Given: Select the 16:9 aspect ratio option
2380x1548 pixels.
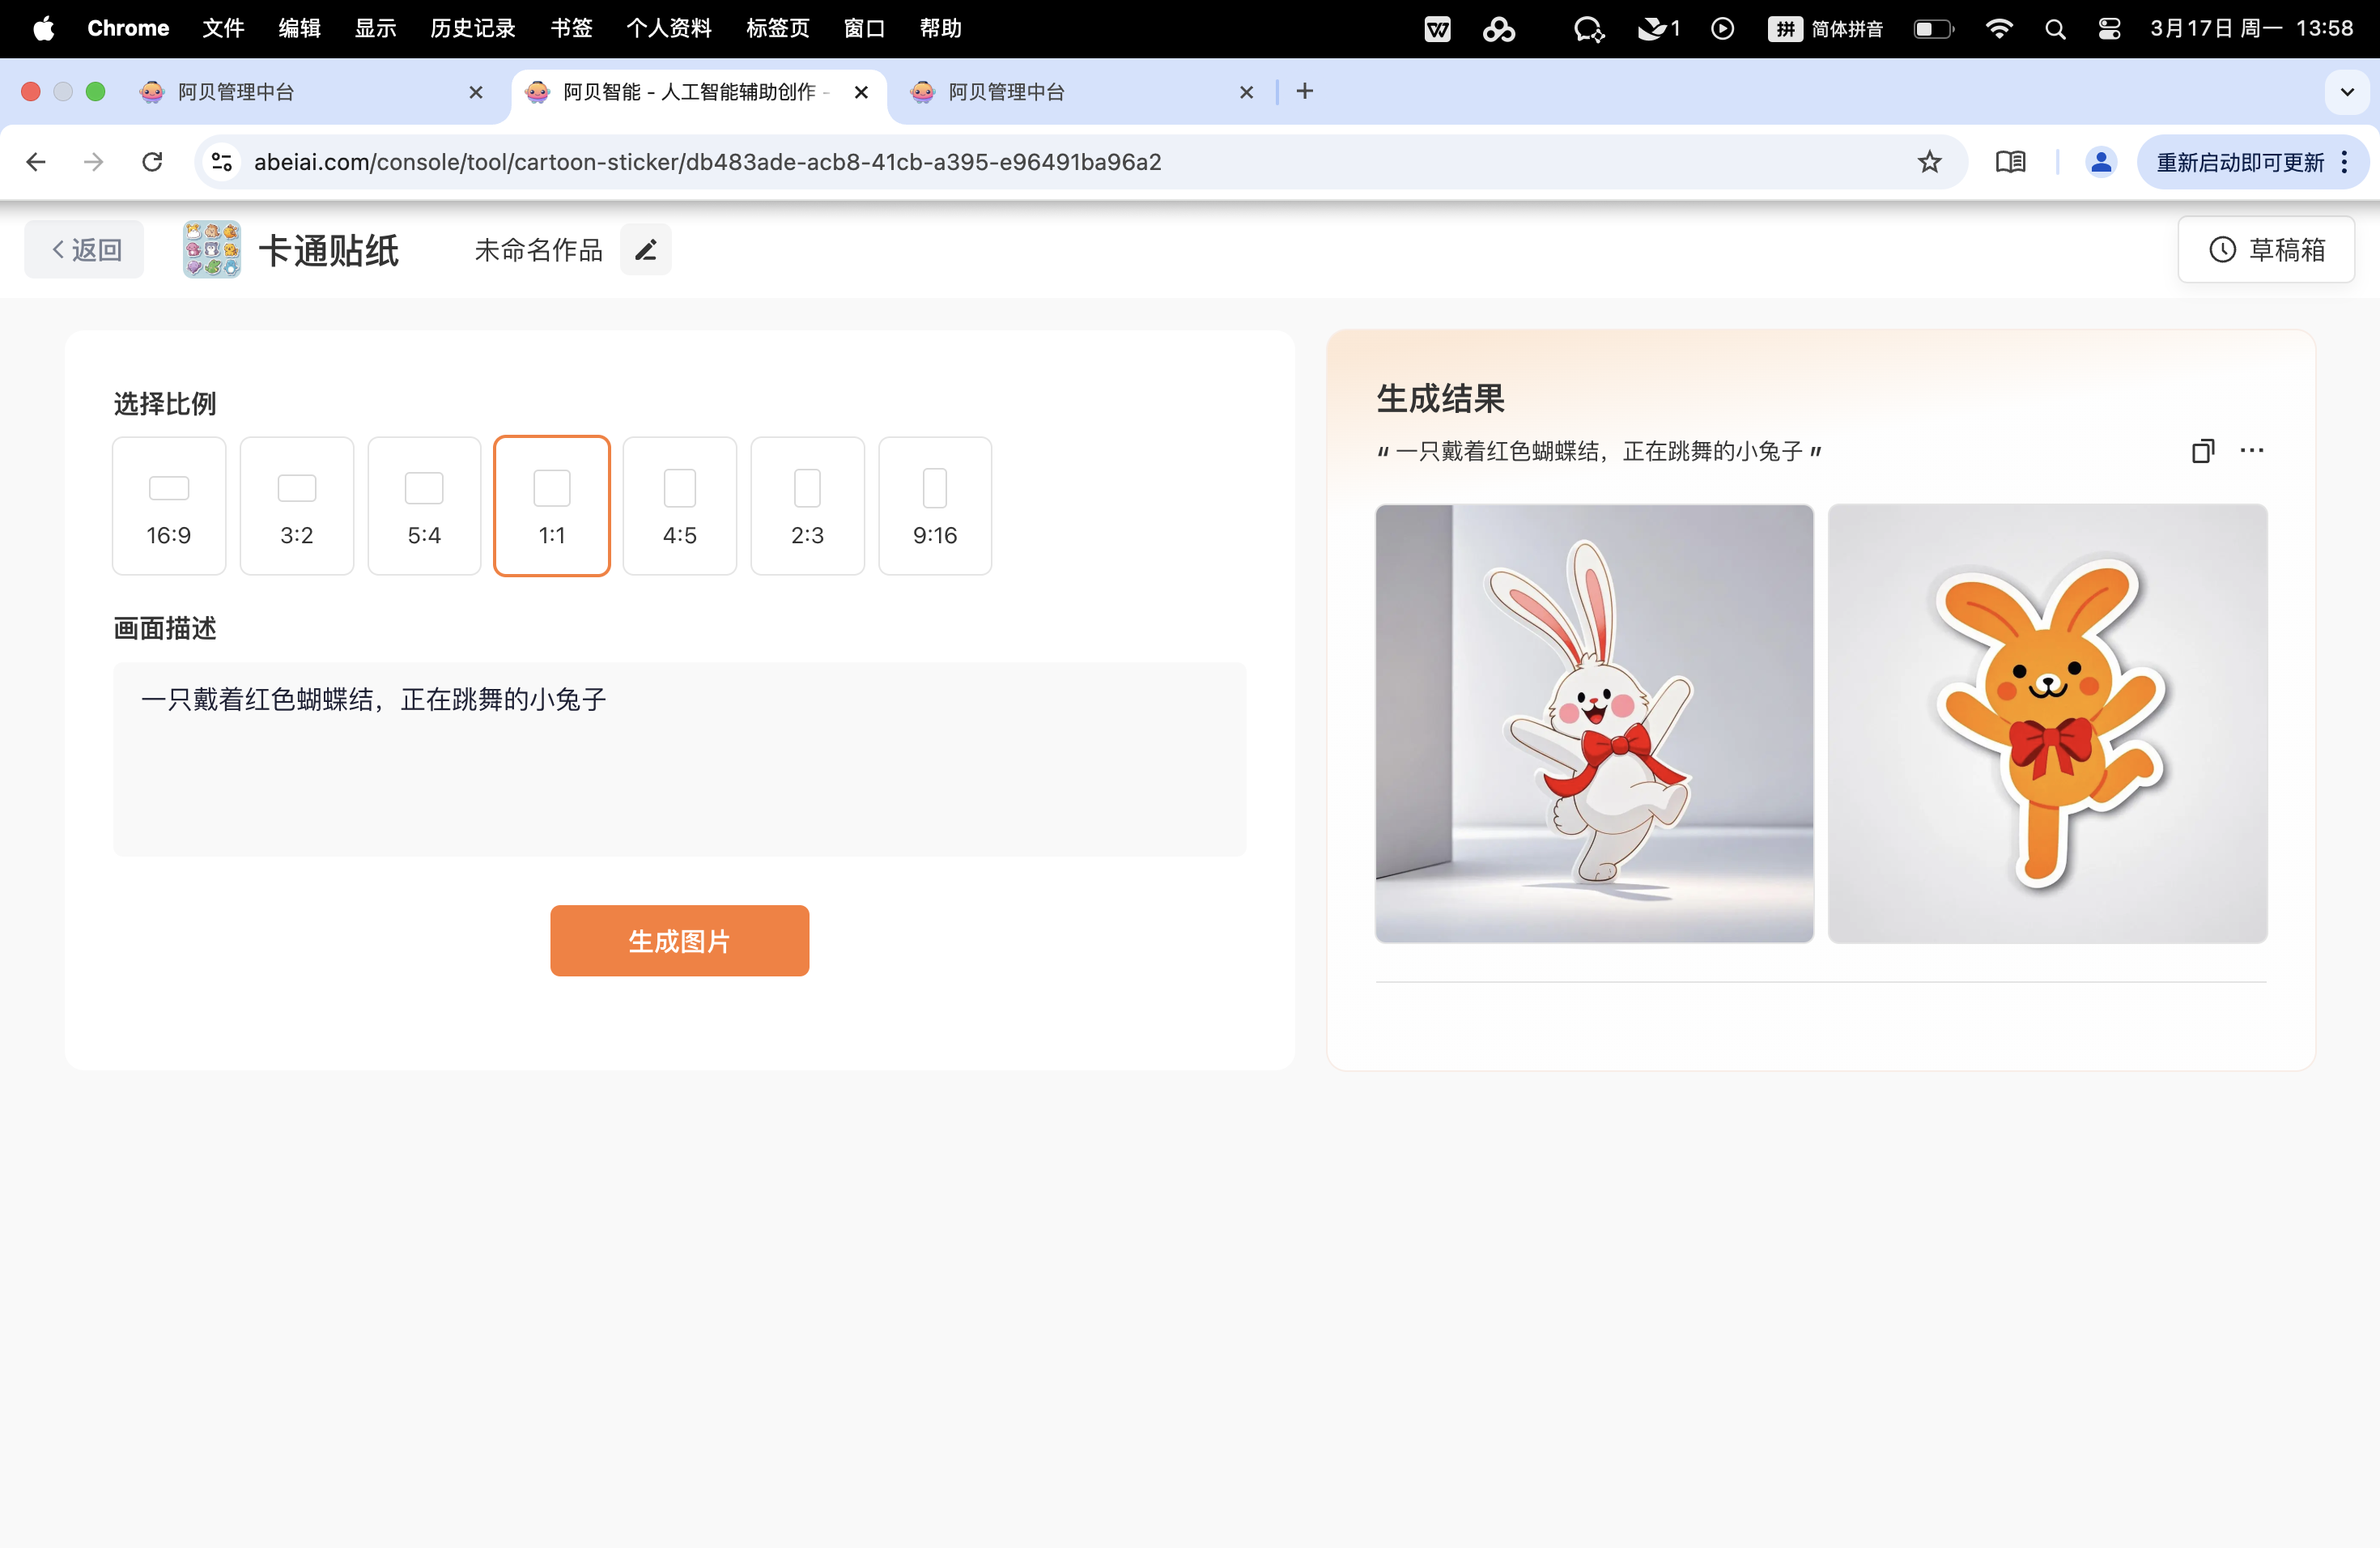Looking at the screenshot, I should click(169, 506).
